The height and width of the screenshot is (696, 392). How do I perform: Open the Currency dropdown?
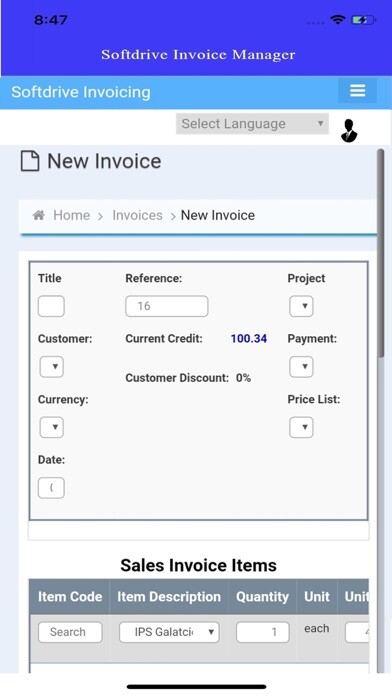[51, 427]
